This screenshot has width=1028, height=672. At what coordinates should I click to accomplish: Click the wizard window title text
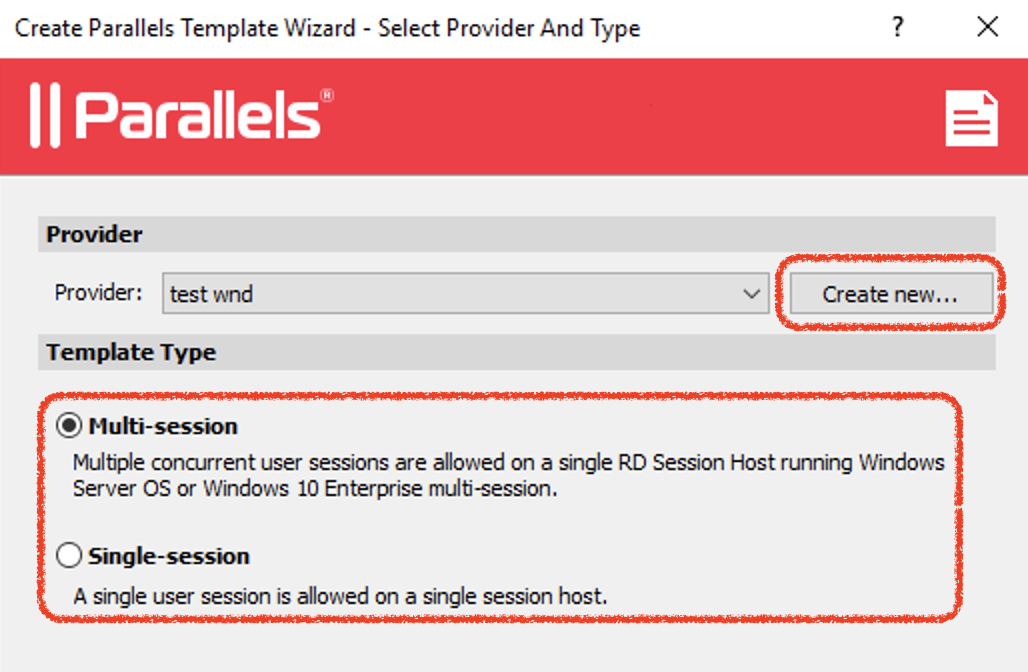coord(327,27)
